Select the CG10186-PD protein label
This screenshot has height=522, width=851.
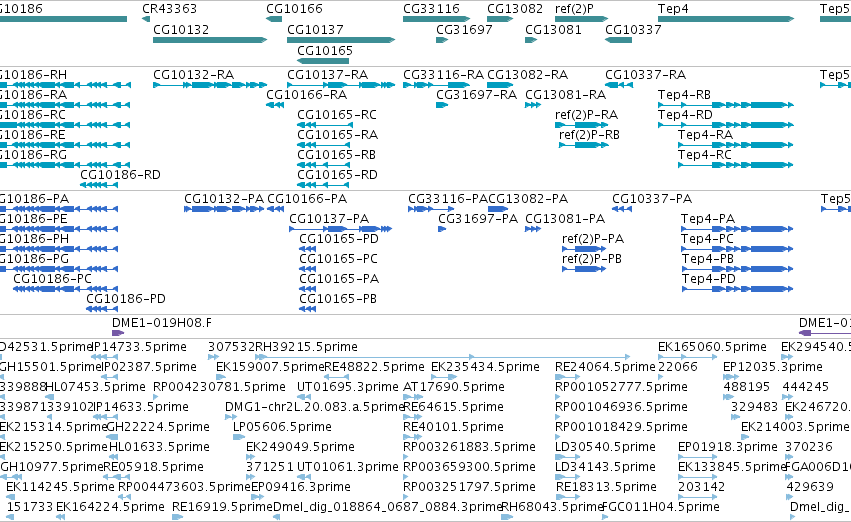pos(126,298)
